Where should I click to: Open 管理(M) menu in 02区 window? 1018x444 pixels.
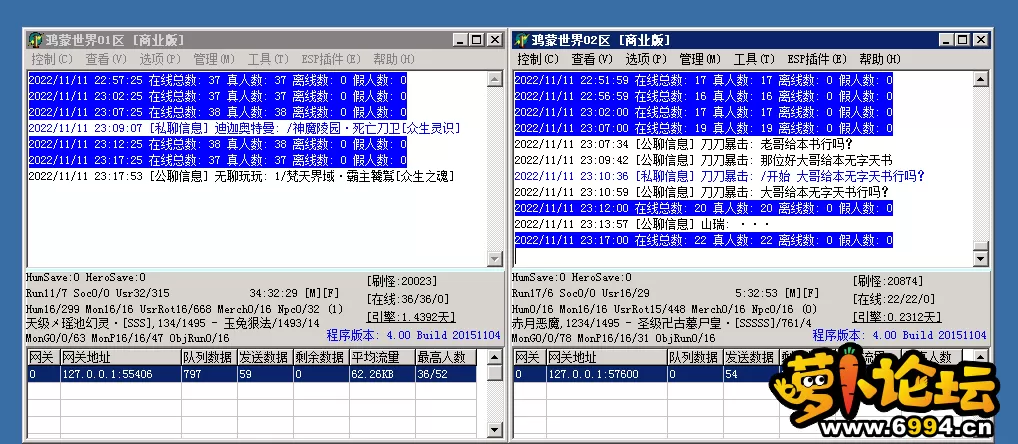(x=700, y=59)
